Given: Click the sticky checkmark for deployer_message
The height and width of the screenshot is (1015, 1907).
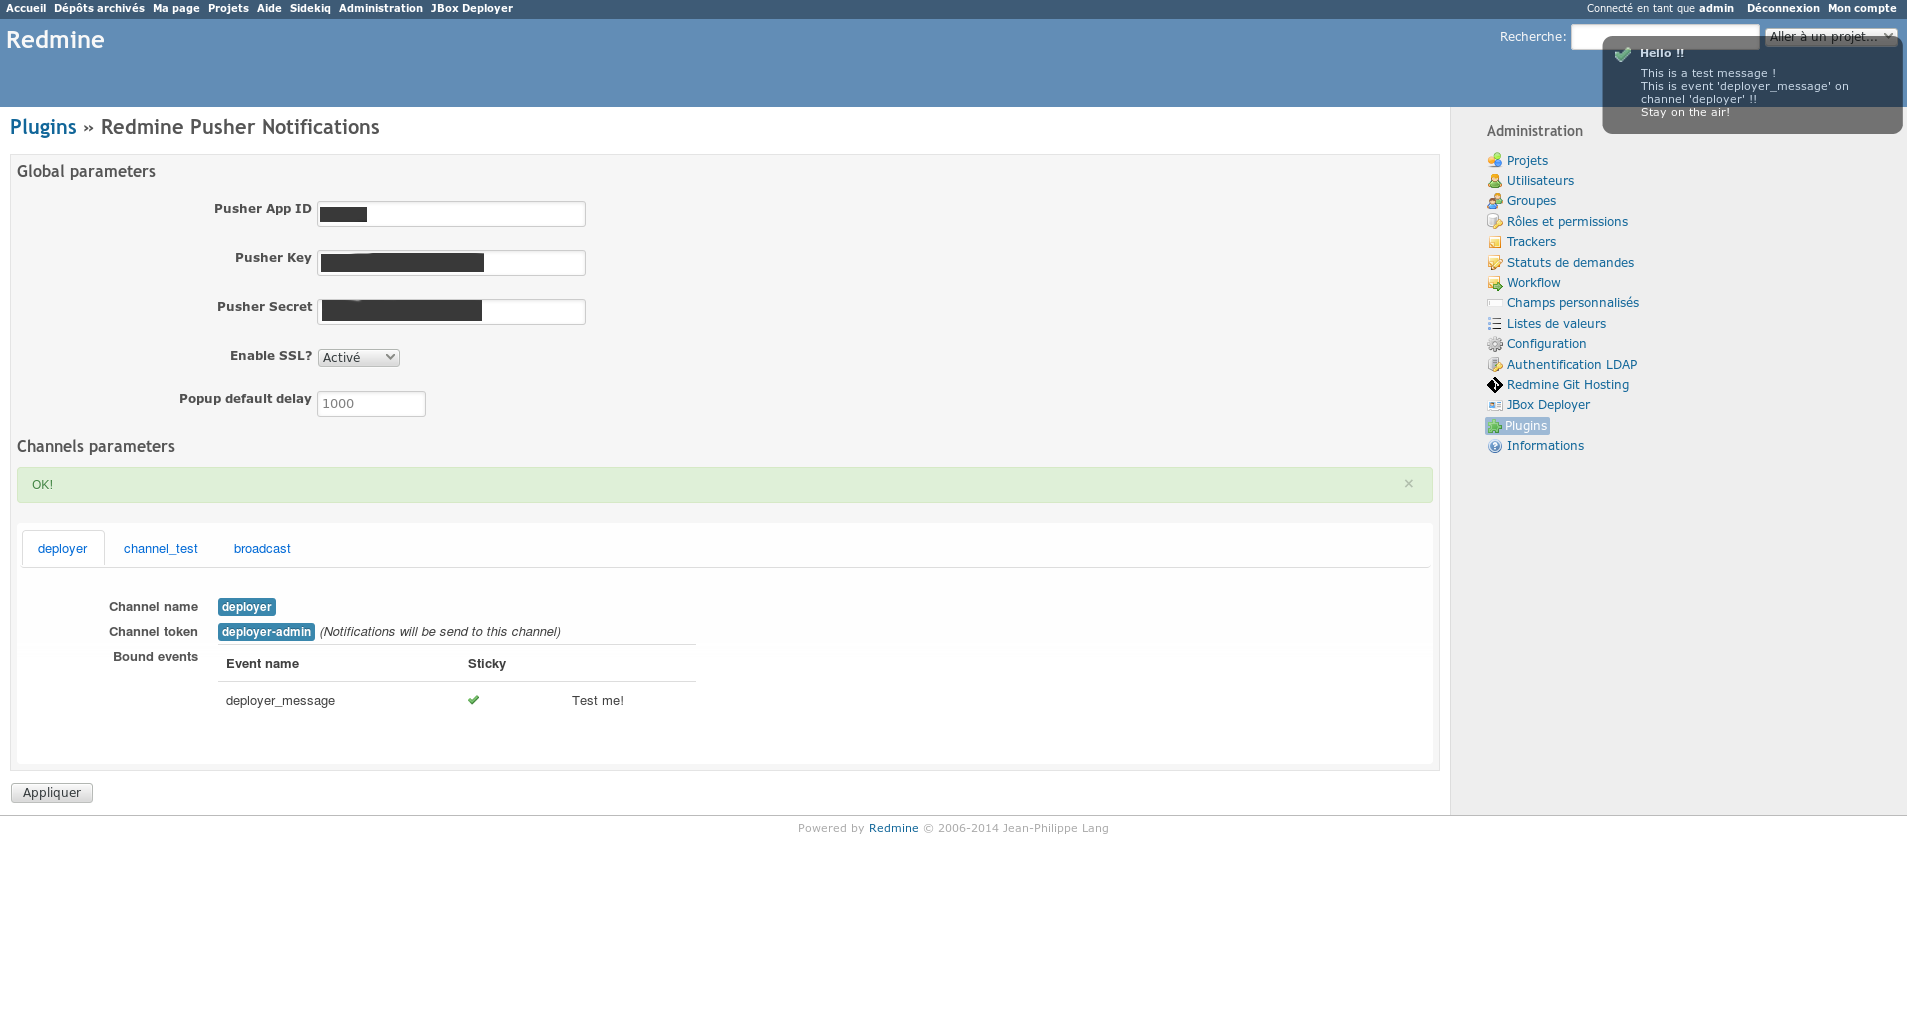Looking at the screenshot, I should [x=474, y=700].
